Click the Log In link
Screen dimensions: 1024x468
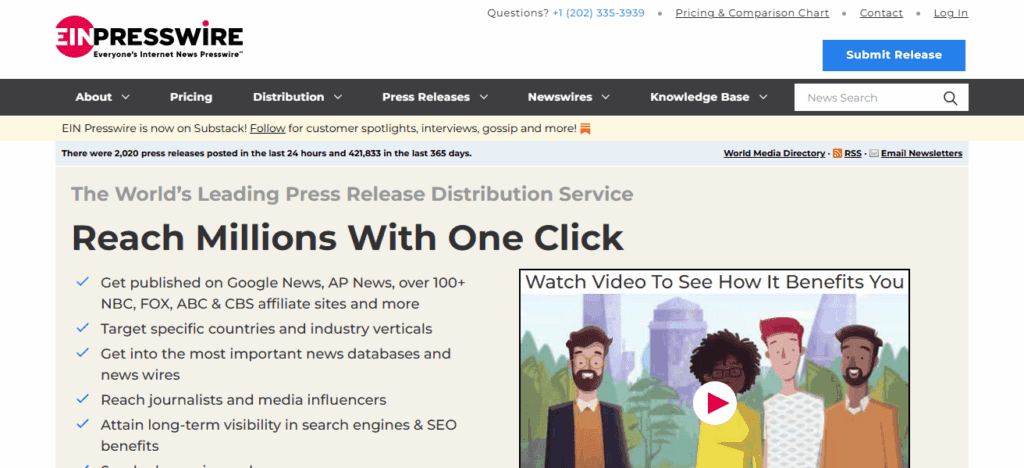point(951,13)
